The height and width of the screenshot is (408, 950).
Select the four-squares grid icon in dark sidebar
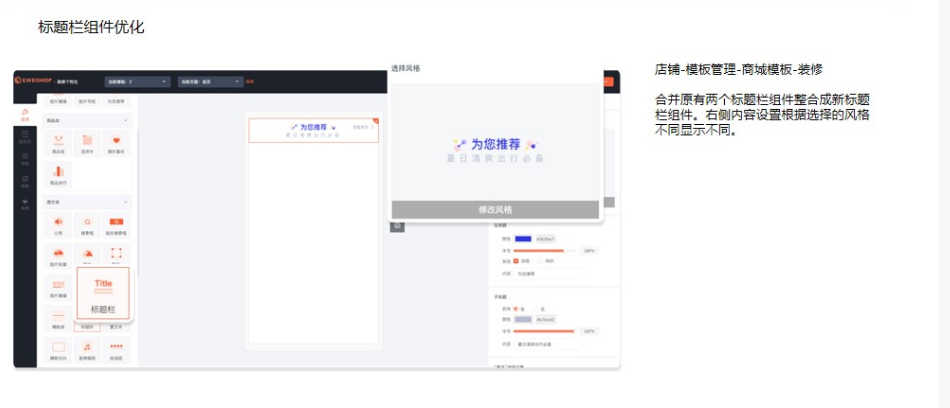coord(25,158)
